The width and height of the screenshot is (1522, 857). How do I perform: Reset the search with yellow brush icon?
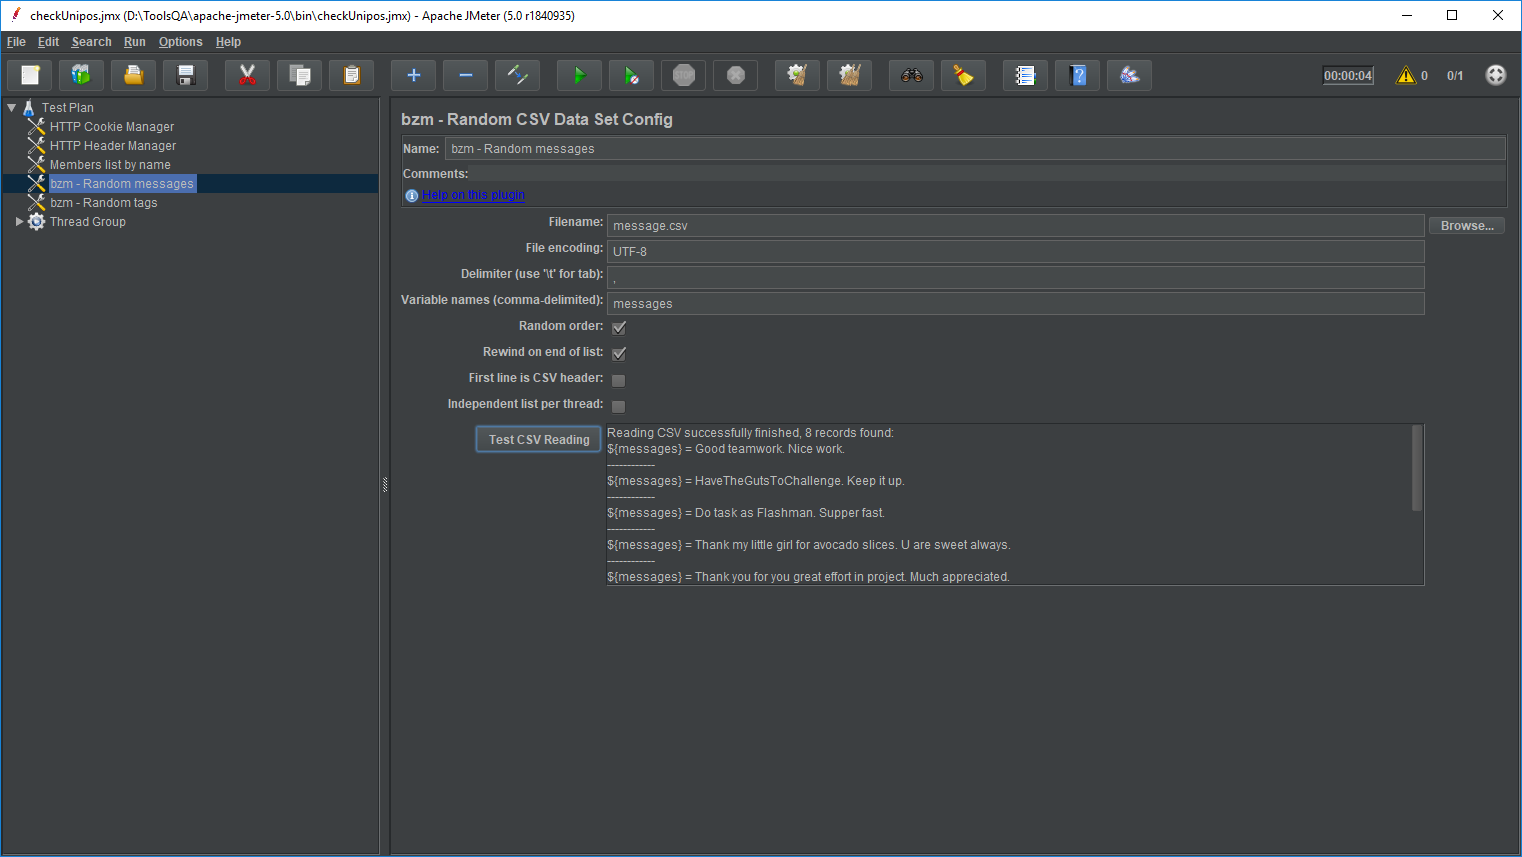(x=964, y=75)
